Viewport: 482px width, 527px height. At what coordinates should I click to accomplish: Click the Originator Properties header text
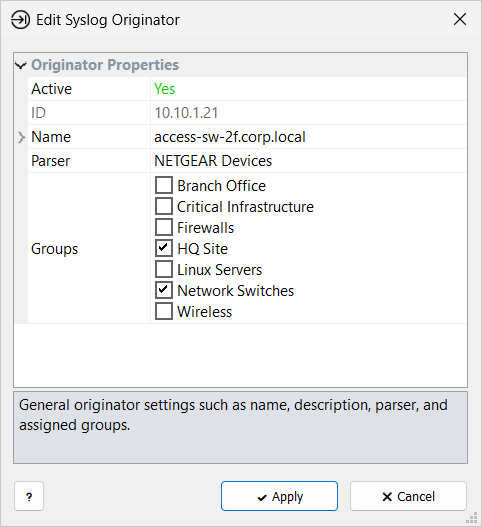click(105, 65)
